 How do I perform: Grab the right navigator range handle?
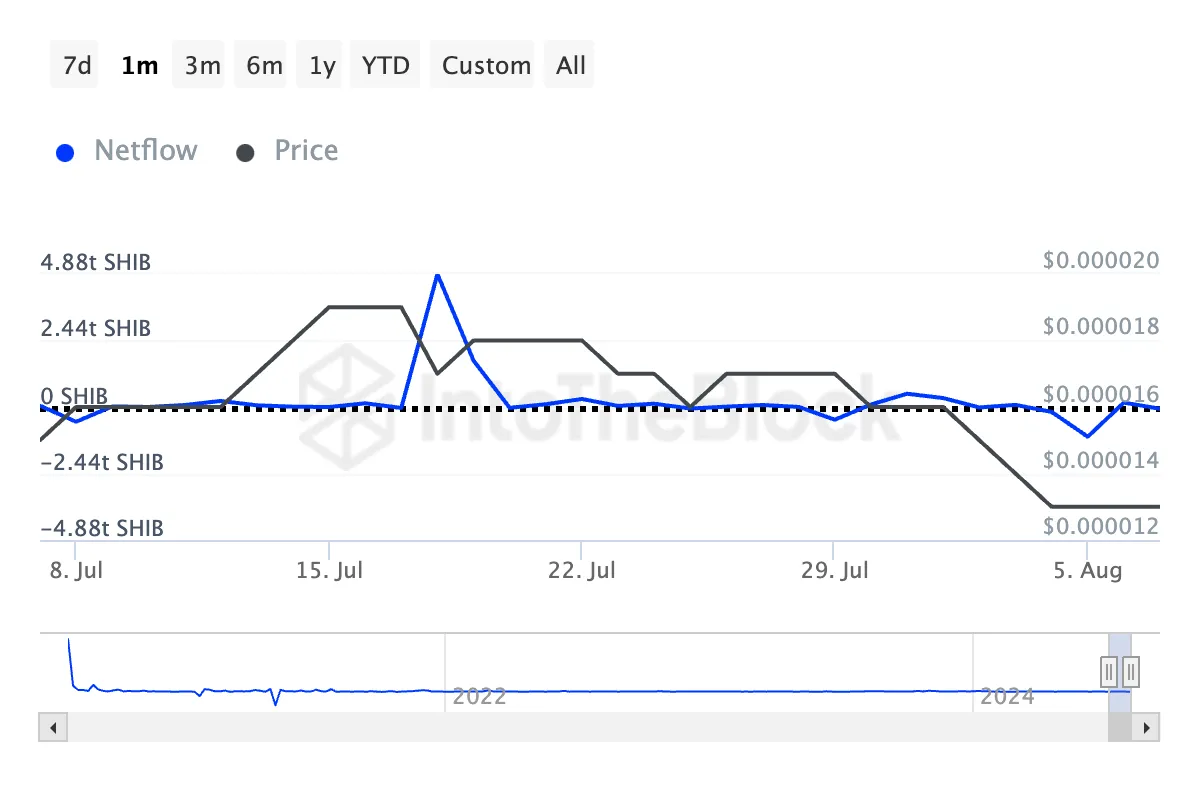tap(1131, 670)
